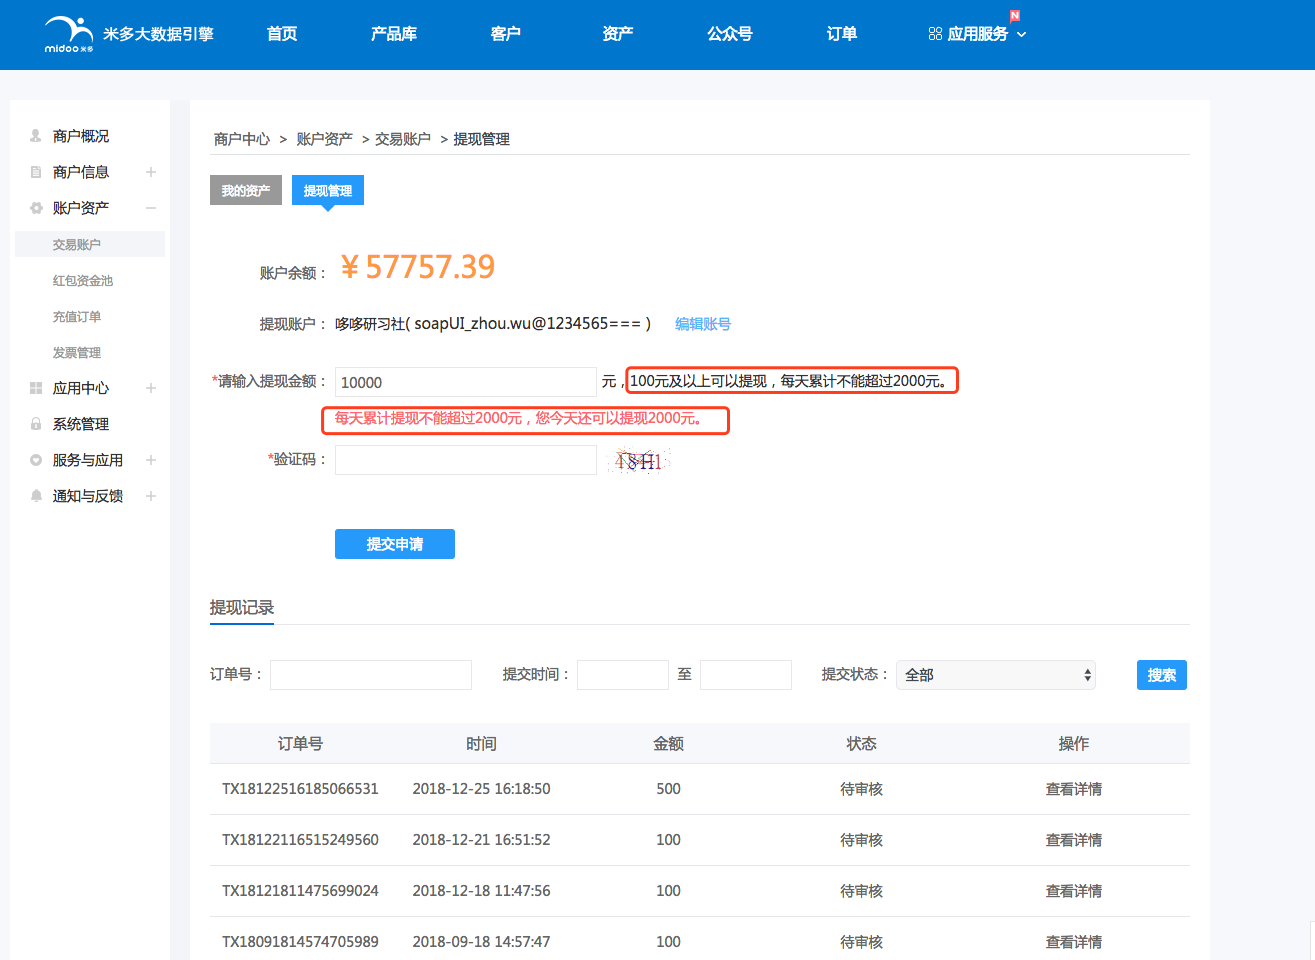Viewport: 1315px width, 960px height.
Task: Click the 商户信息 document icon
Action: [36, 172]
